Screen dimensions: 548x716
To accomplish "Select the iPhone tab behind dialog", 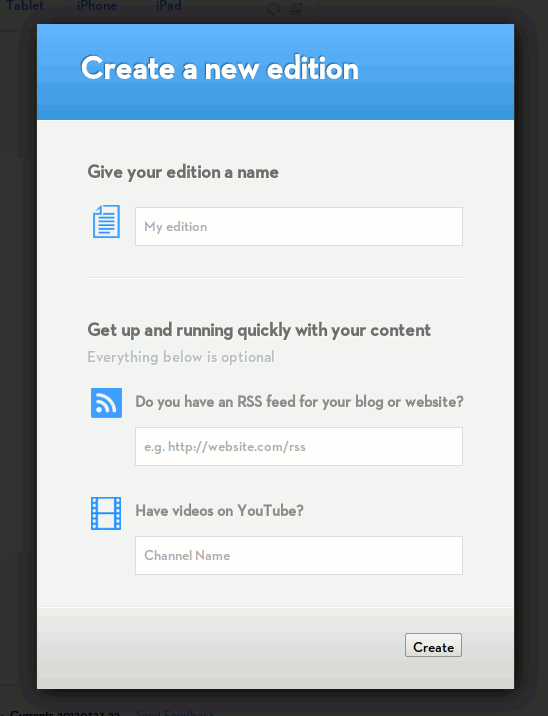I will pos(97,6).
